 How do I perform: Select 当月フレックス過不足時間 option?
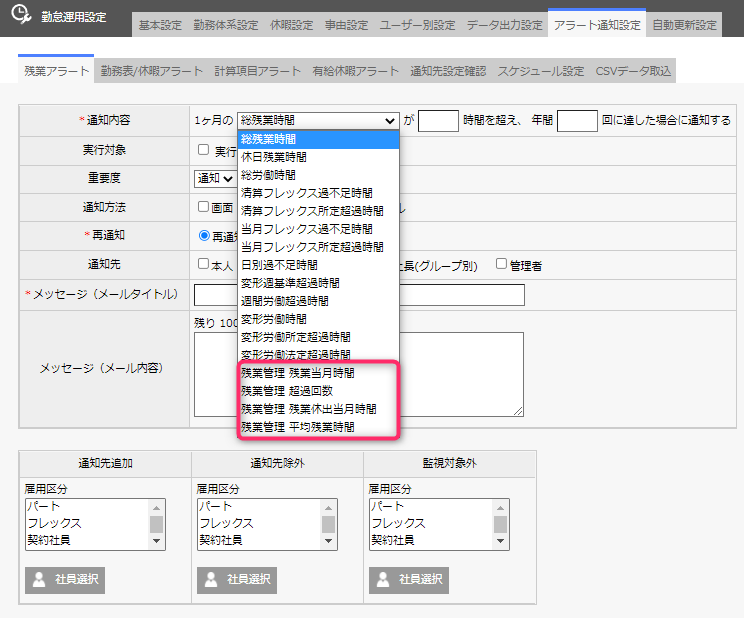[x=318, y=229]
